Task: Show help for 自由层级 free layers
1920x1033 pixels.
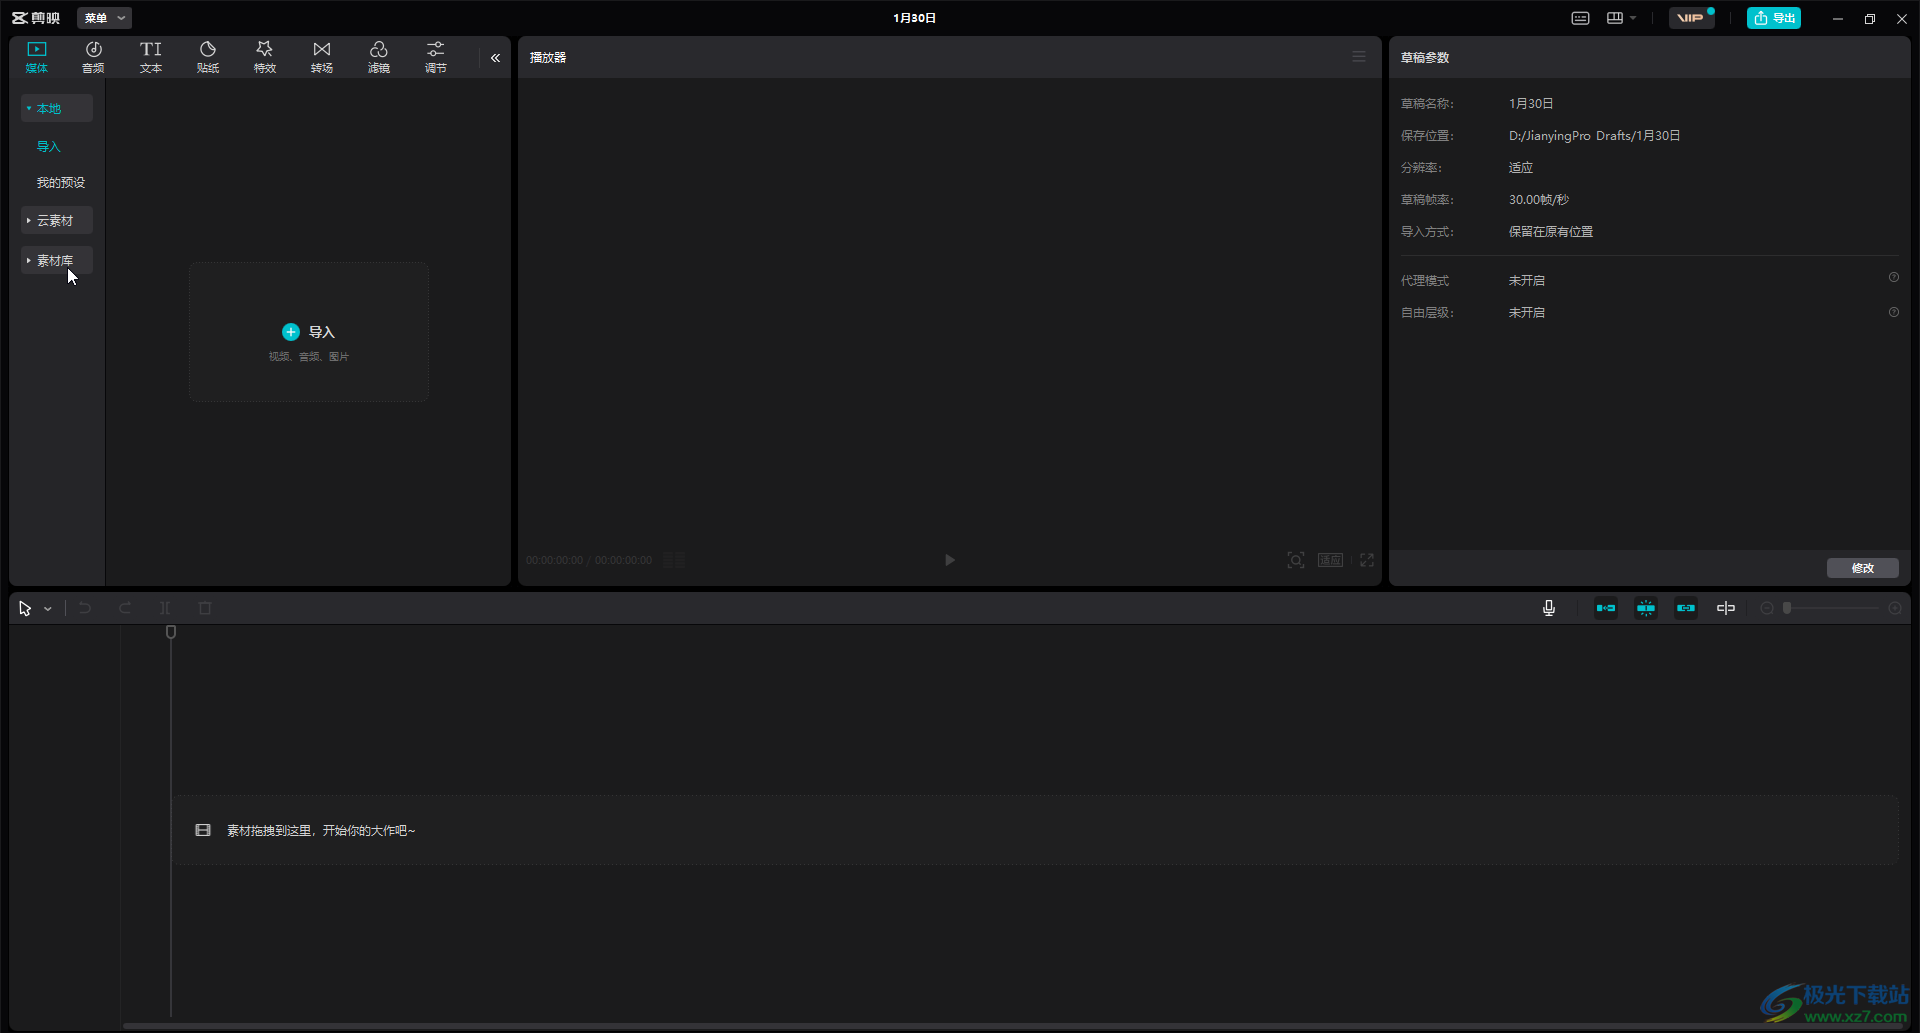Action: coord(1894,313)
